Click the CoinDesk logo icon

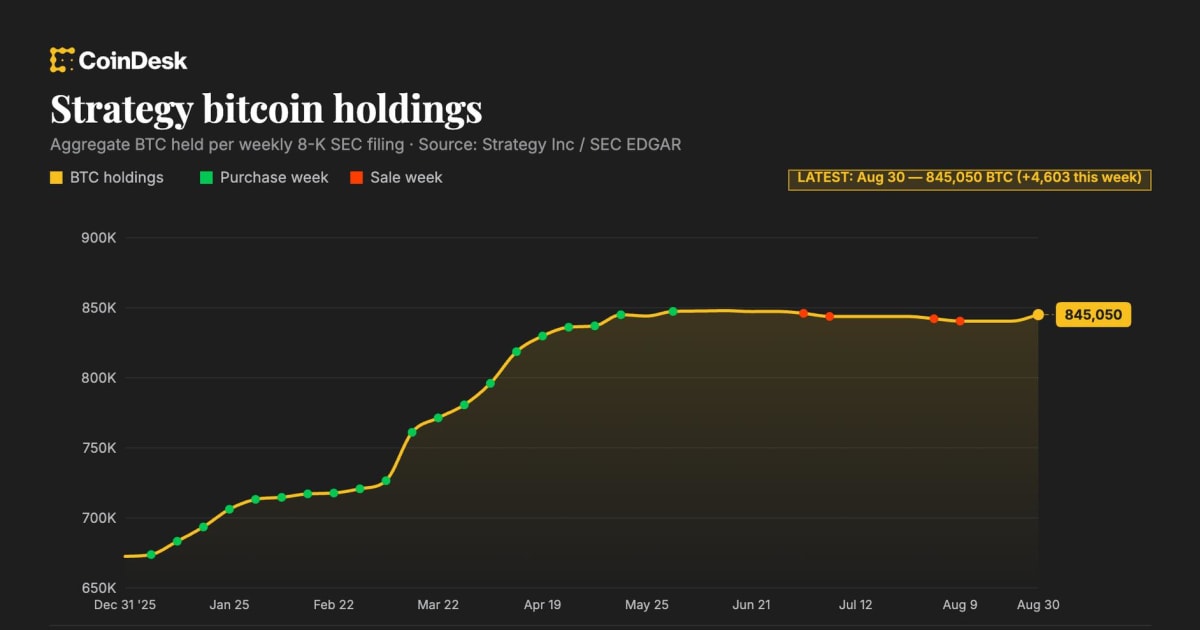[x=62, y=60]
